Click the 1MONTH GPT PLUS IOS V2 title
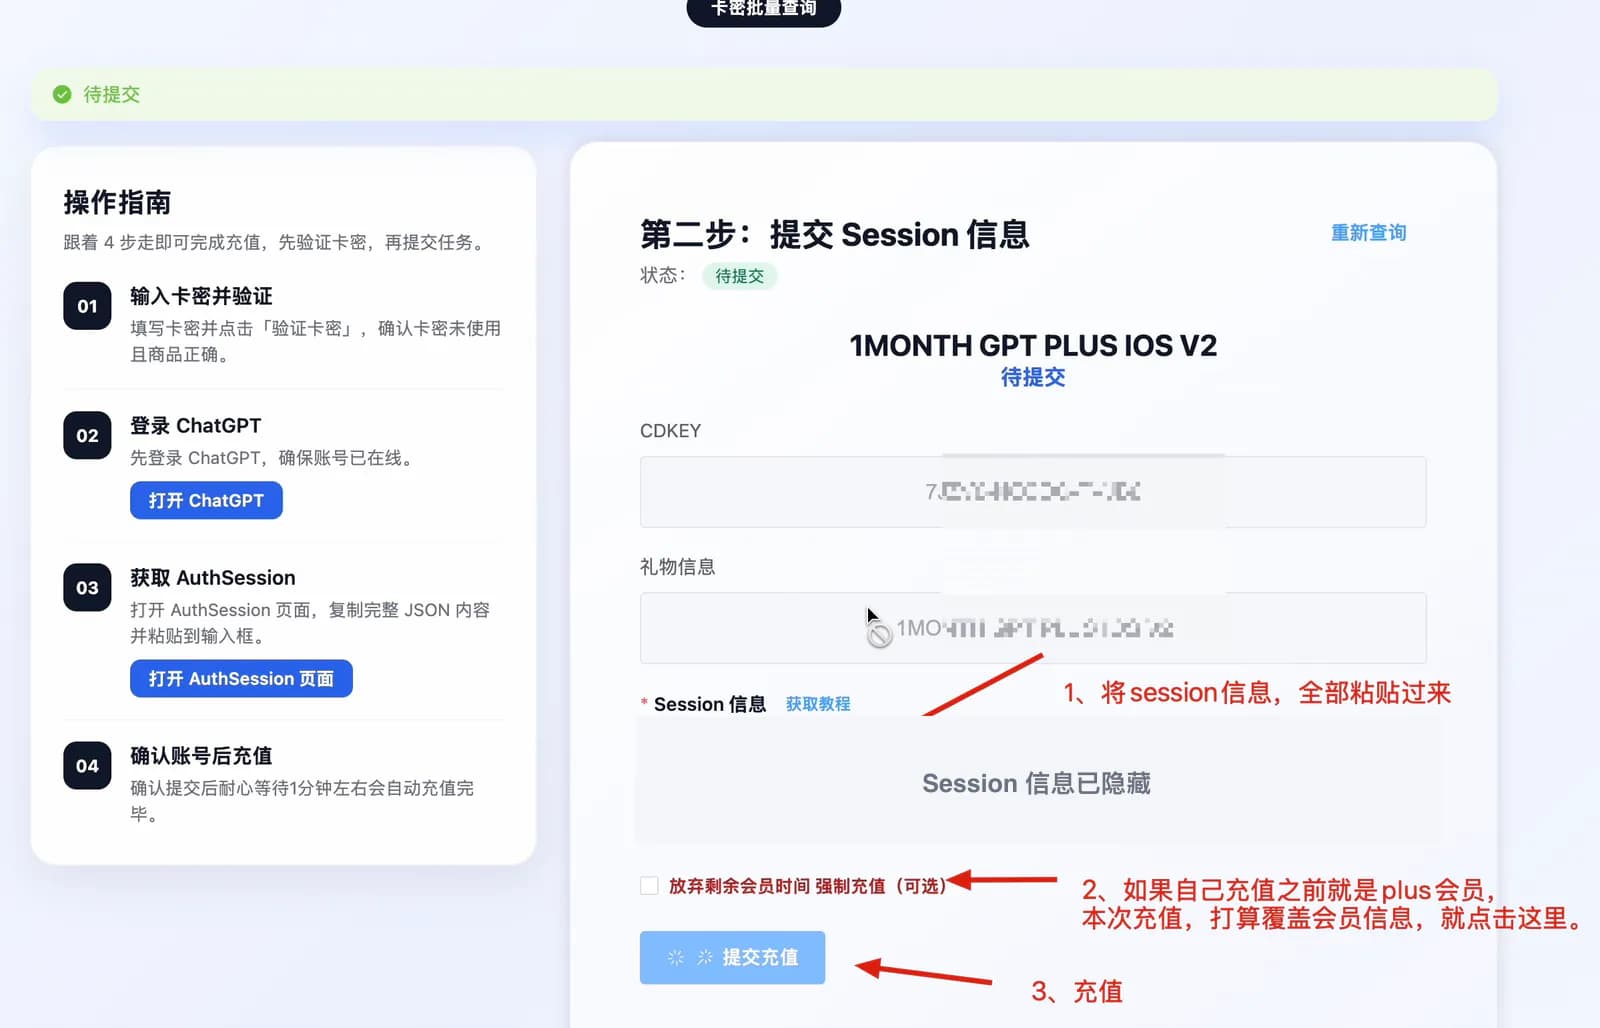 click(x=1033, y=345)
